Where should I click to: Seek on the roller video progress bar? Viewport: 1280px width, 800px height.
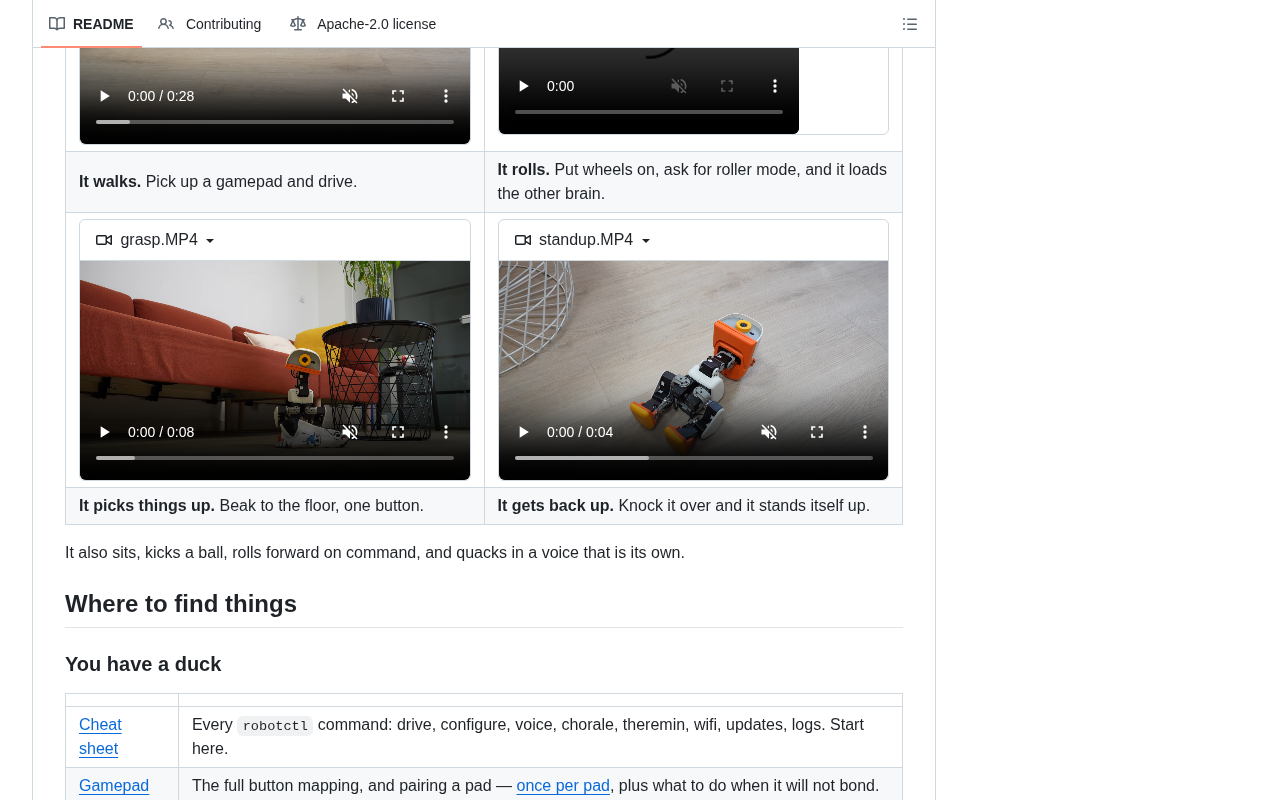[649, 112]
